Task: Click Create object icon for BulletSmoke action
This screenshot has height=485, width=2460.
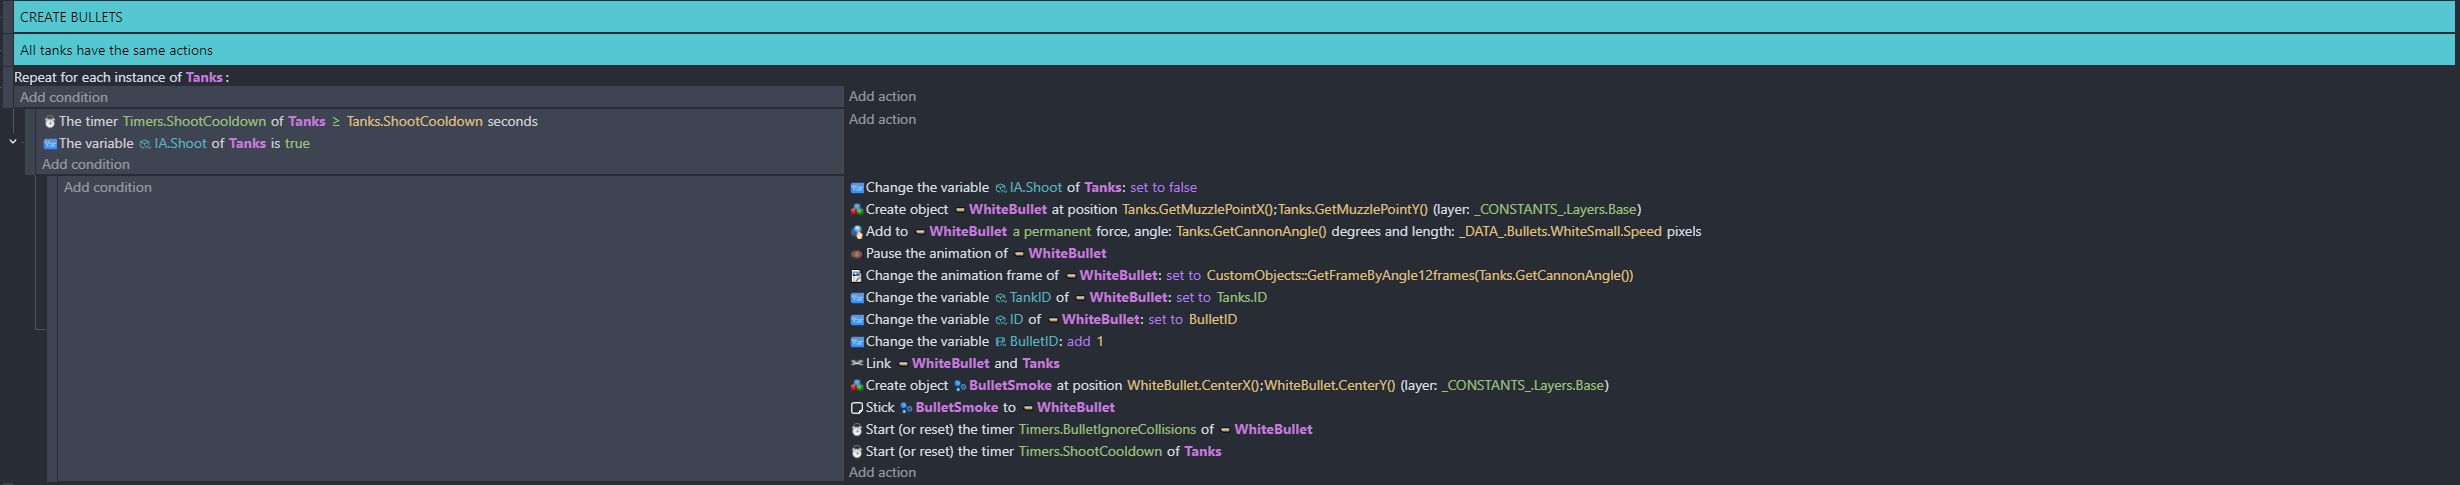Action: pos(856,386)
